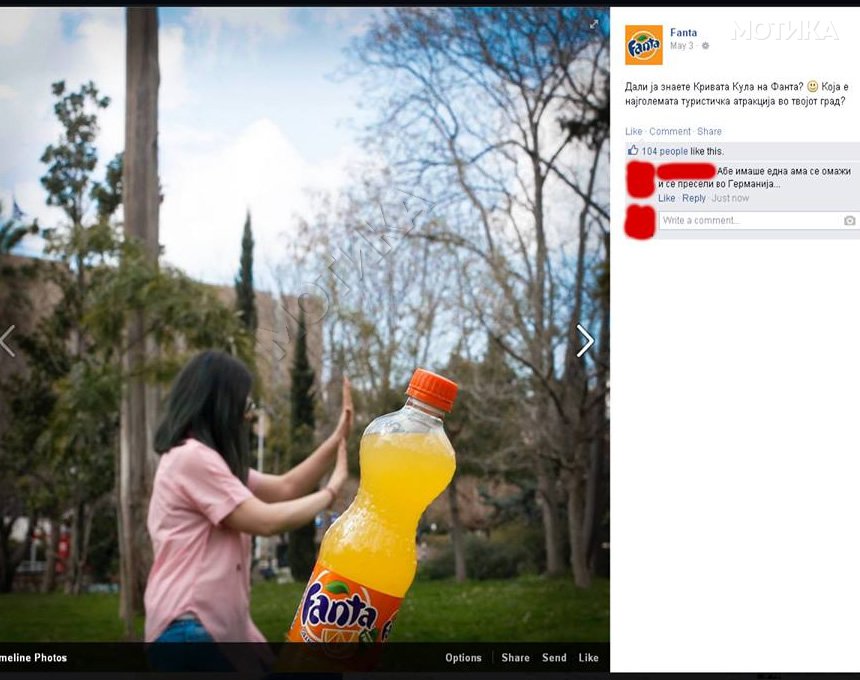Viewport: 860px width, 680px height.
Task: Open the photo Options menu
Action: [463, 658]
